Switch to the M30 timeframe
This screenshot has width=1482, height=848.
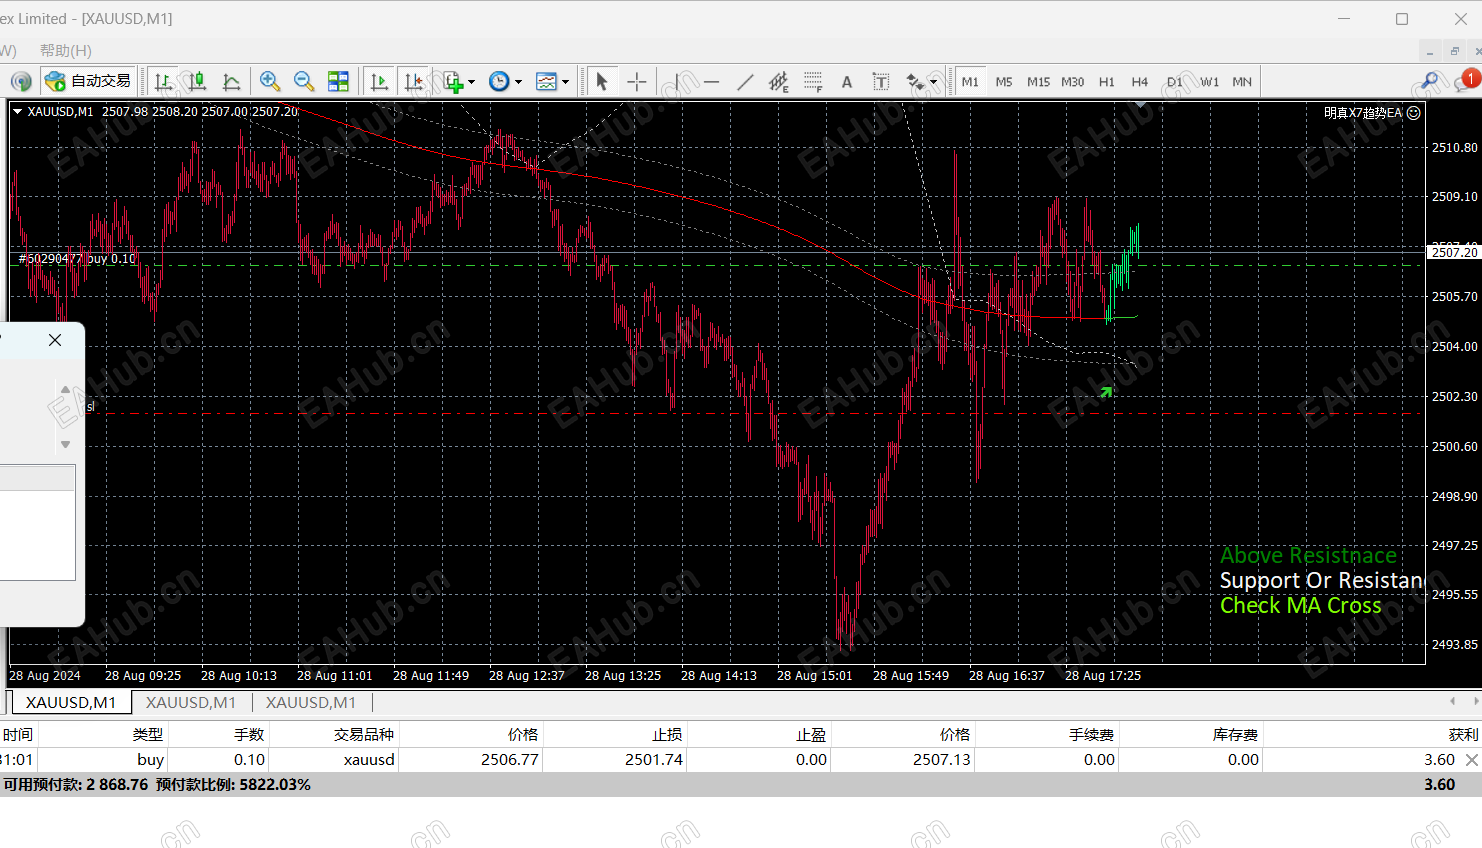[1072, 82]
